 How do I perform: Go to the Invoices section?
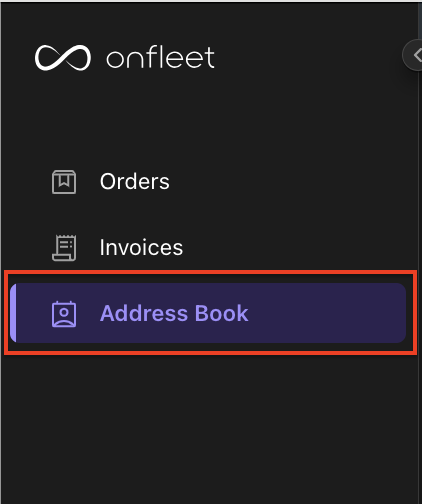[141, 247]
